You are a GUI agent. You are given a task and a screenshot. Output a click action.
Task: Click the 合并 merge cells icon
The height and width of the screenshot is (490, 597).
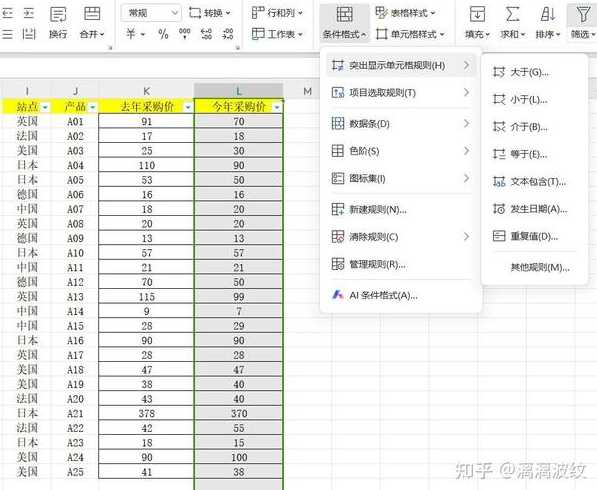92,14
